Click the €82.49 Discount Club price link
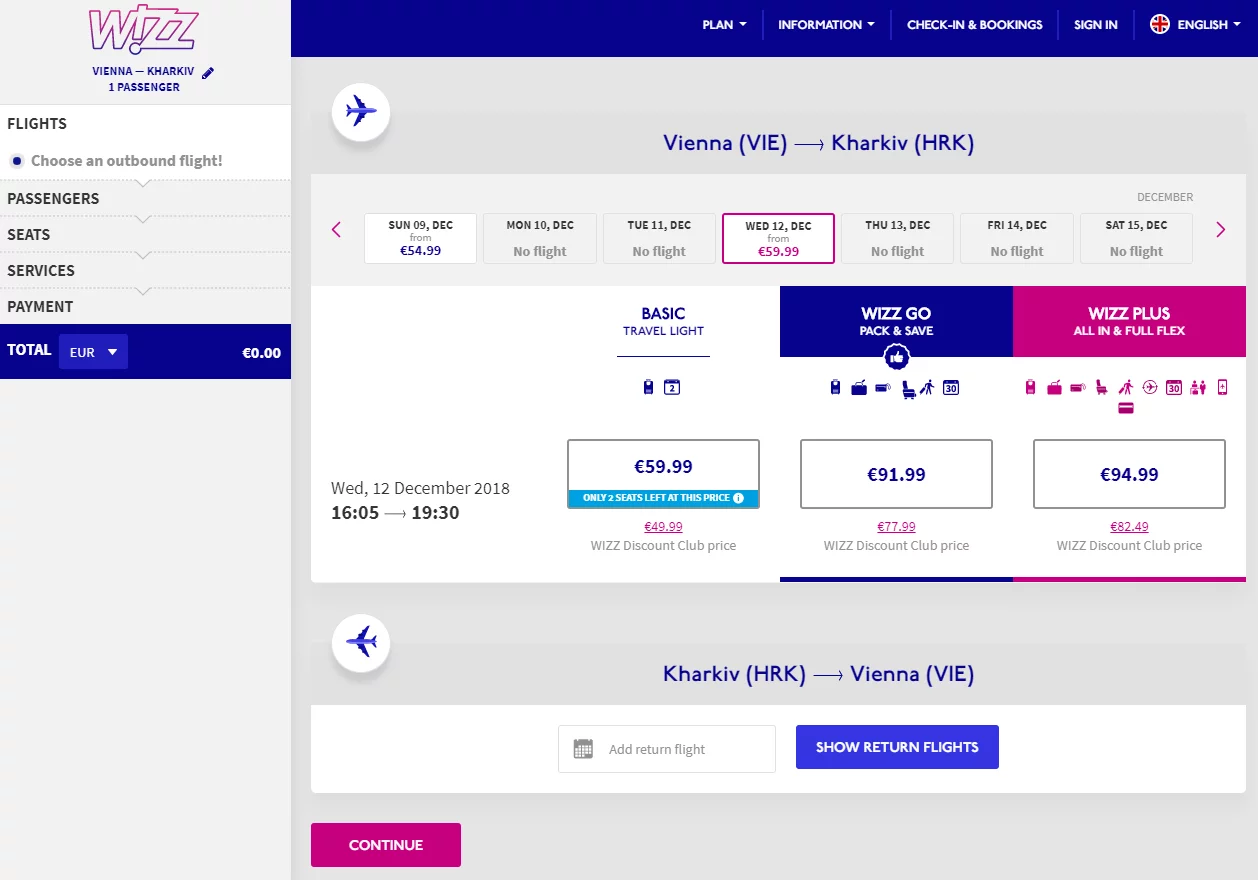Image resolution: width=1258 pixels, height=880 pixels. click(x=1129, y=527)
